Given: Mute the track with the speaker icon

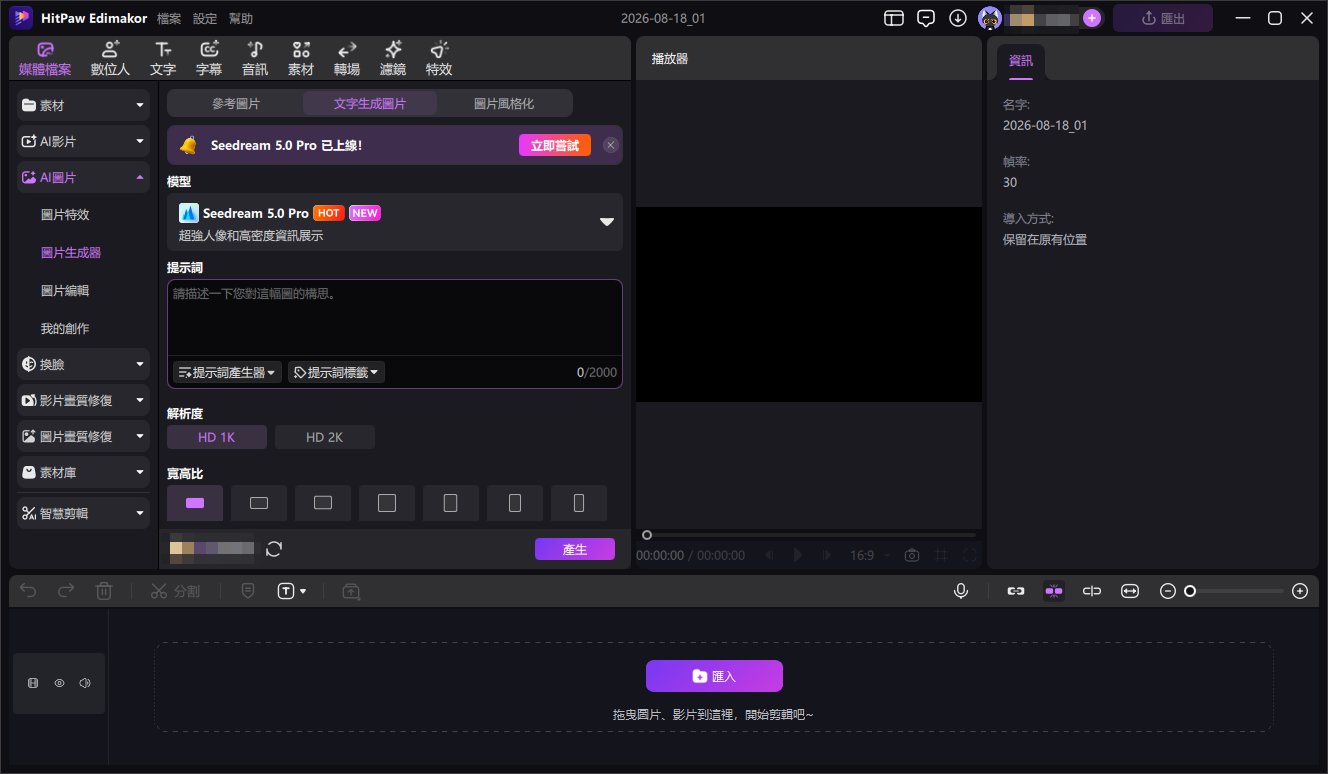Looking at the screenshot, I should click(x=85, y=683).
